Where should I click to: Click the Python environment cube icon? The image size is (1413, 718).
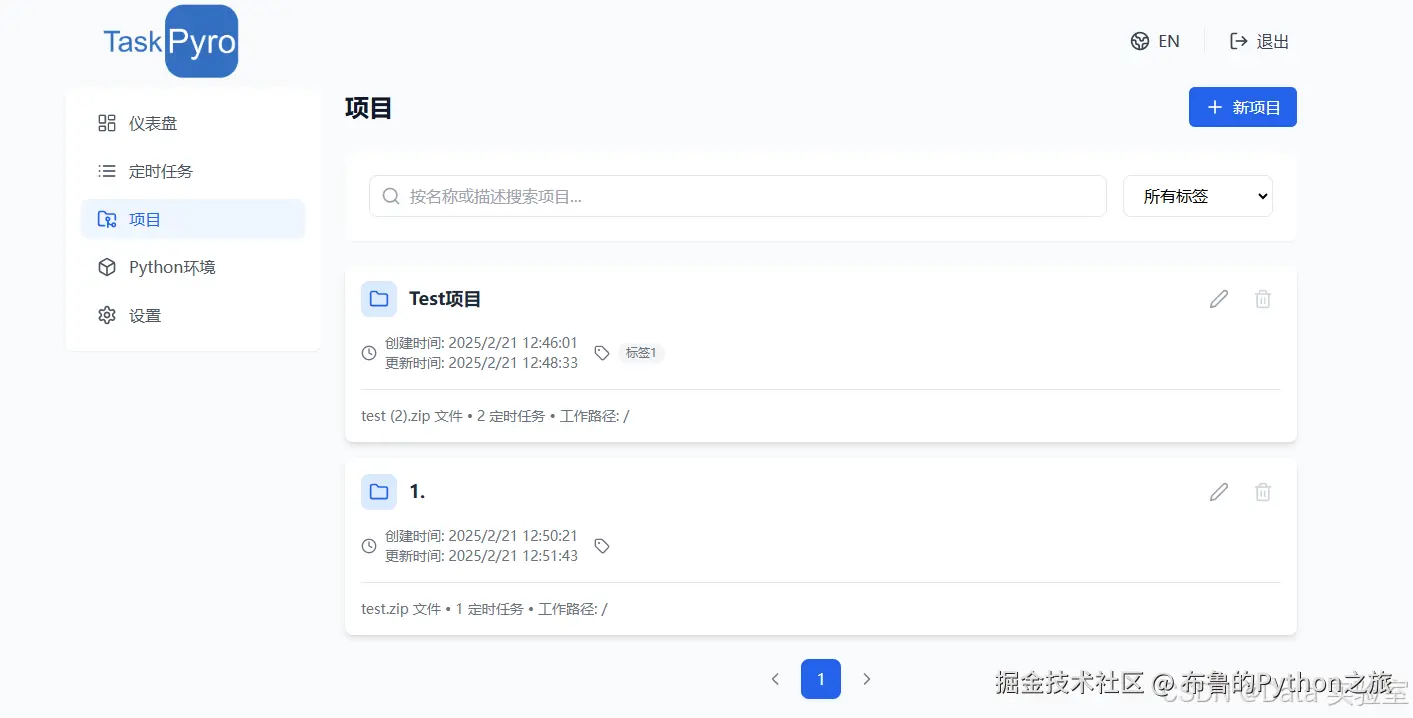pyautogui.click(x=106, y=266)
